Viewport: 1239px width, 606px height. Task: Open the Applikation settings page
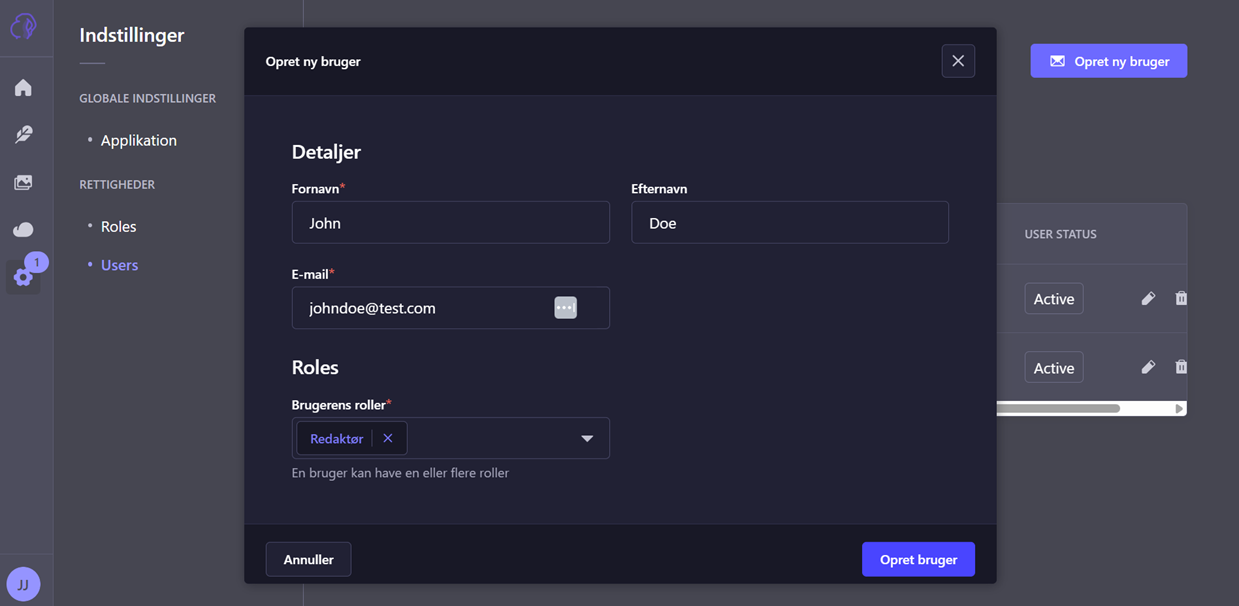[x=138, y=140]
